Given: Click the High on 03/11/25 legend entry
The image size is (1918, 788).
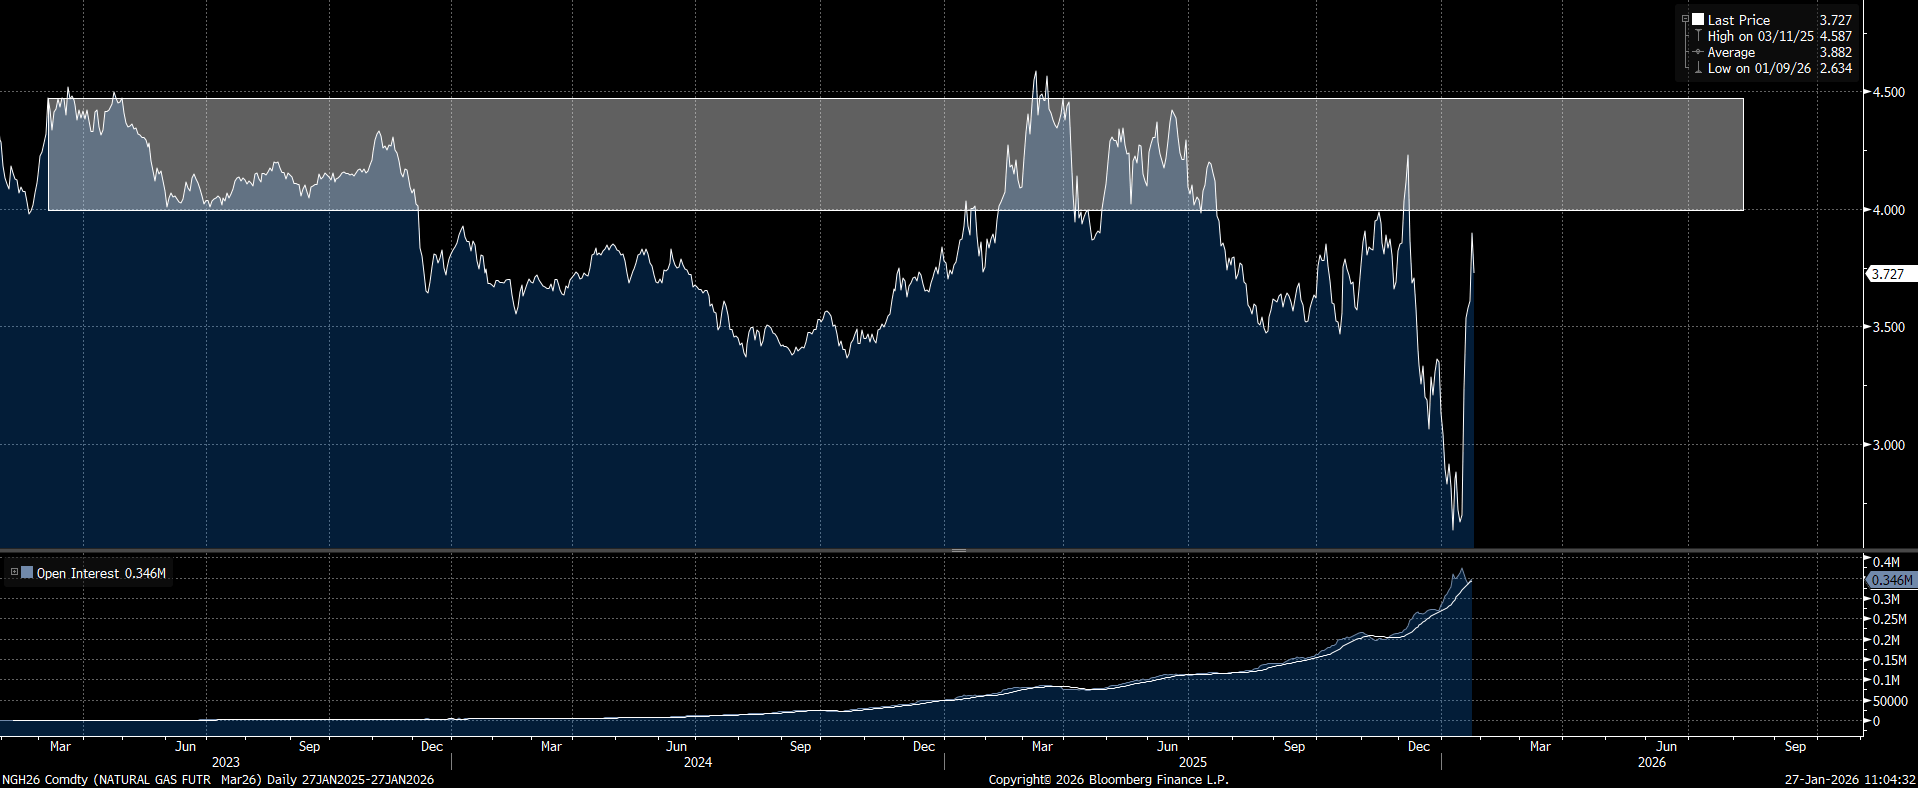Looking at the screenshot, I should click(1760, 36).
